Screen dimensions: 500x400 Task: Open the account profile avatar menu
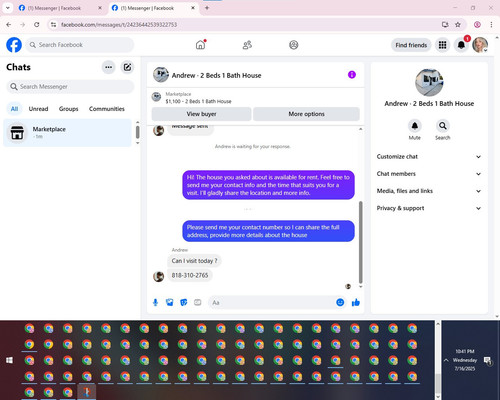[x=480, y=45]
